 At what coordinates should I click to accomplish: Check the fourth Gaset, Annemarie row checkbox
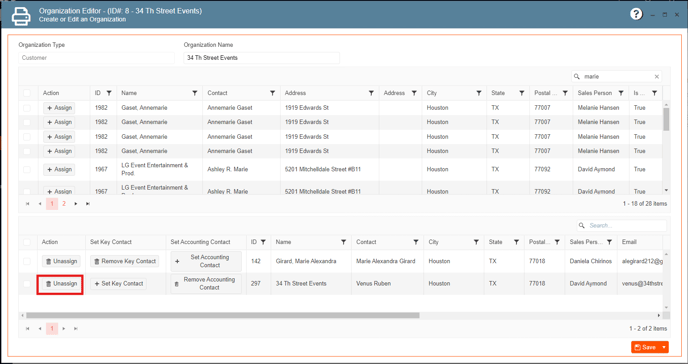27,151
